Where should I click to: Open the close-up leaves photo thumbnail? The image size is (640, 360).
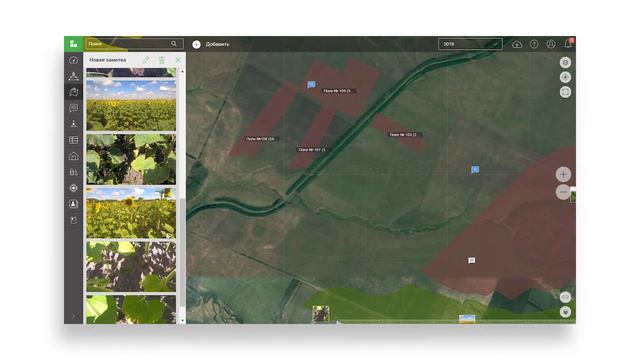[x=131, y=159]
